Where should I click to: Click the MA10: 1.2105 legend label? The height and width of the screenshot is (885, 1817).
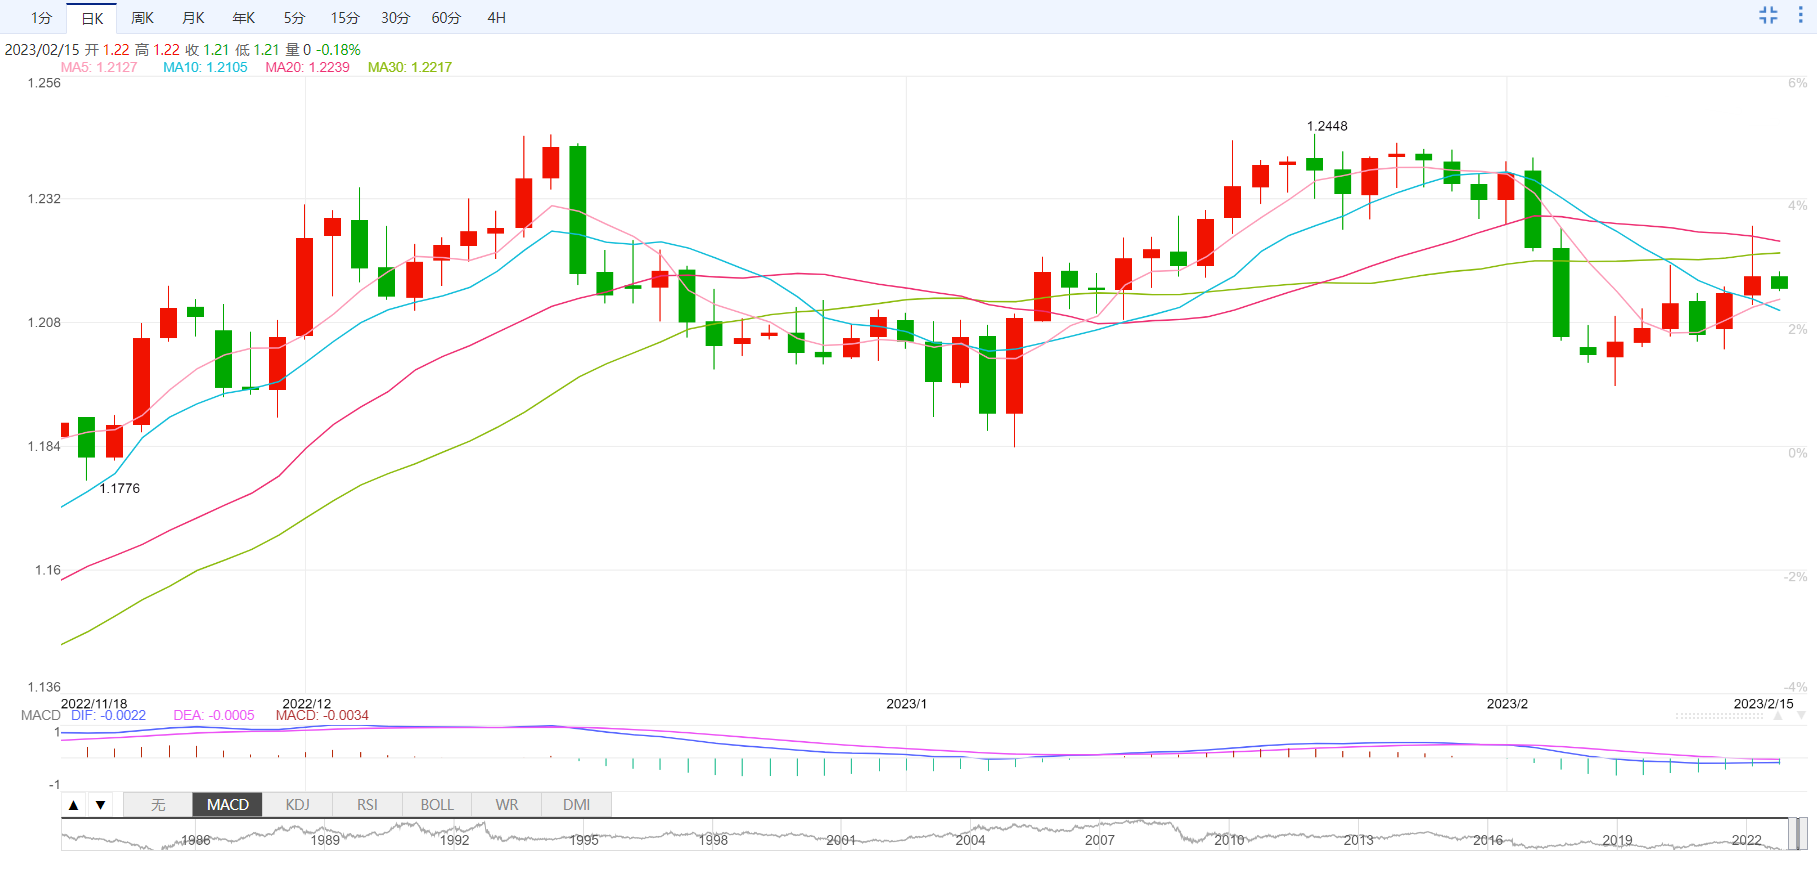tap(205, 67)
